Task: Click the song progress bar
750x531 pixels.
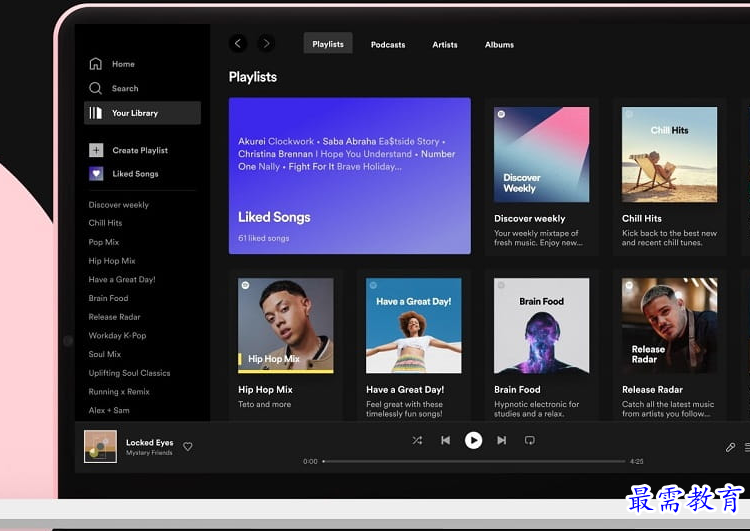Action: (474, 462)
